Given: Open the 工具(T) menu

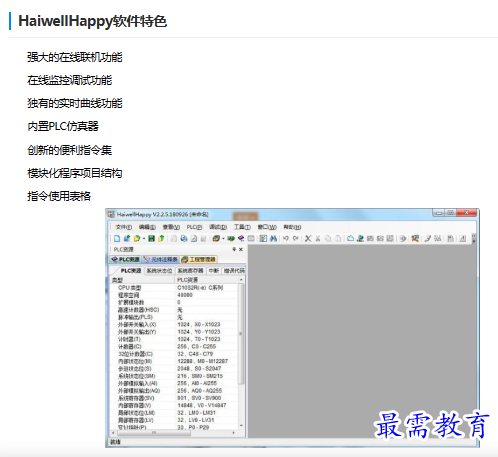Looking at the screenshot, I should coord(242,227).
